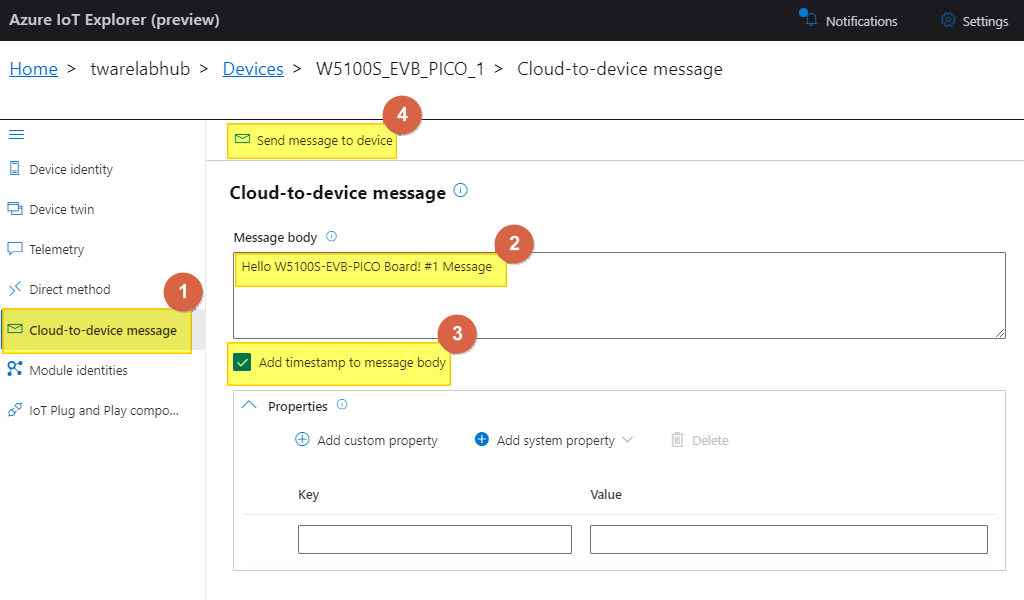Focus the Value input field

click(789, 539)
